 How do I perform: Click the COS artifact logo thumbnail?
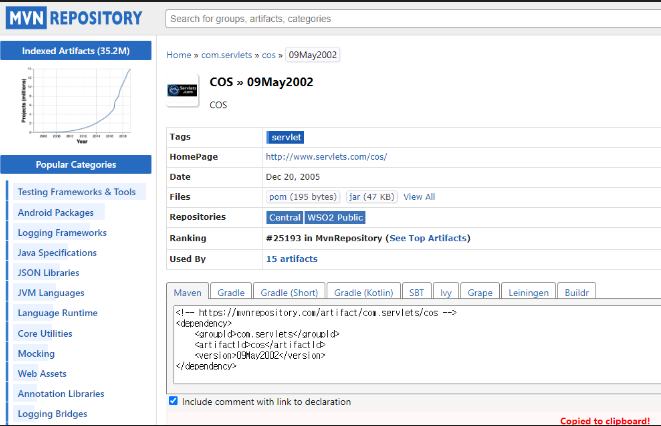182,90
